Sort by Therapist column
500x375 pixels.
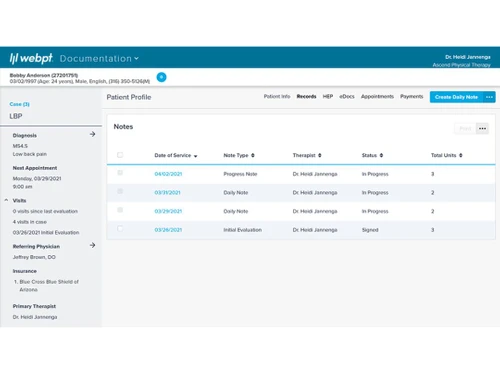(x=307, y=155)
